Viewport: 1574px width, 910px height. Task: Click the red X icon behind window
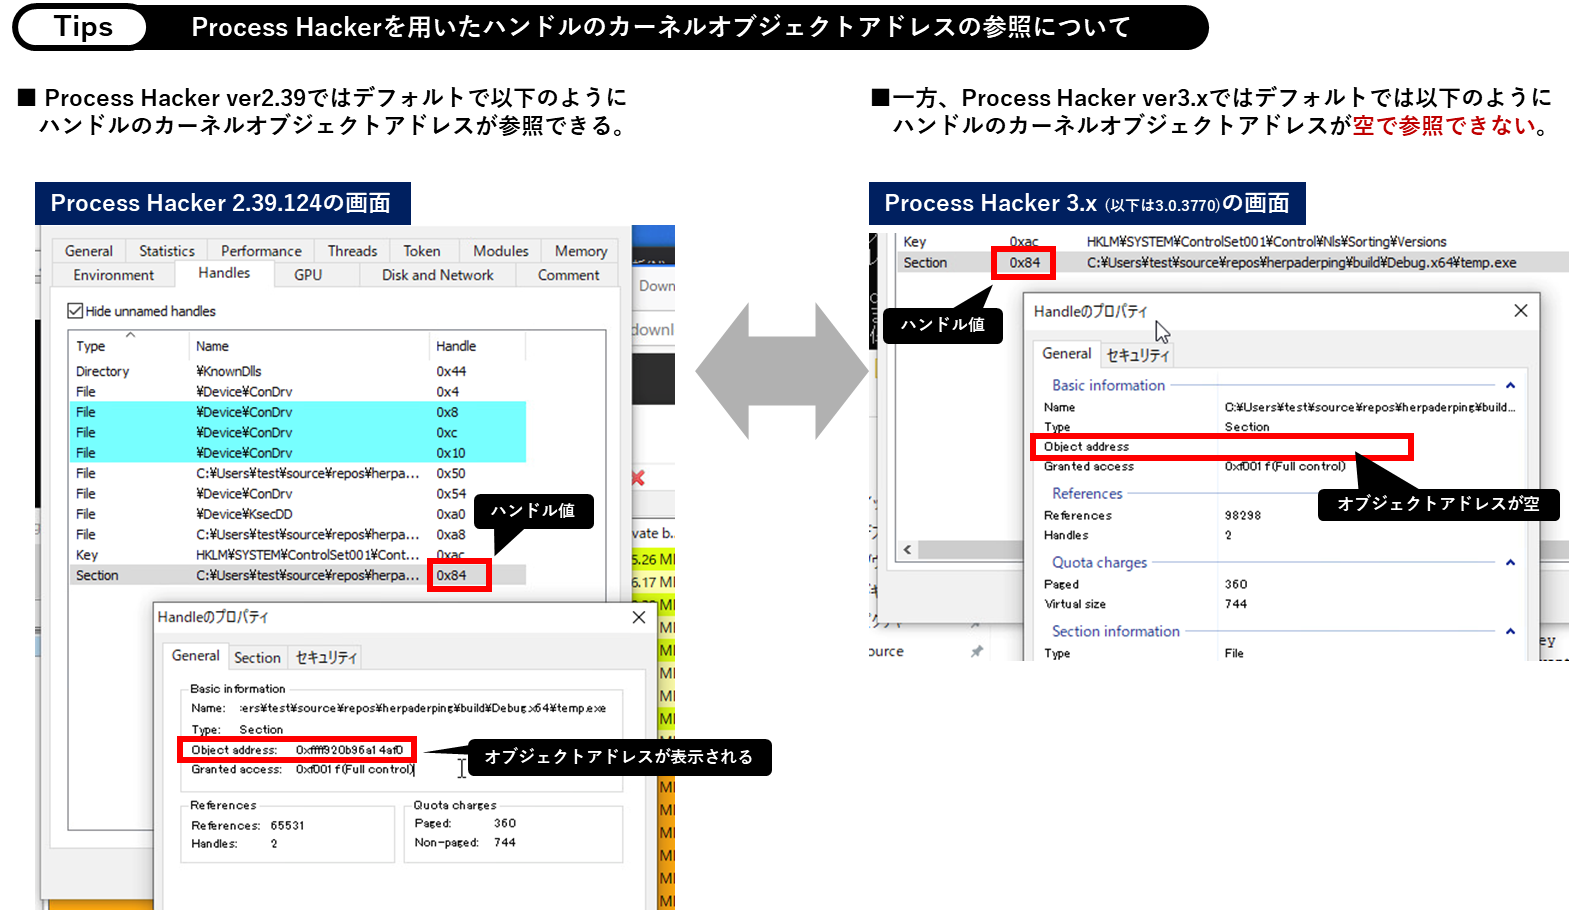[638, 478]
